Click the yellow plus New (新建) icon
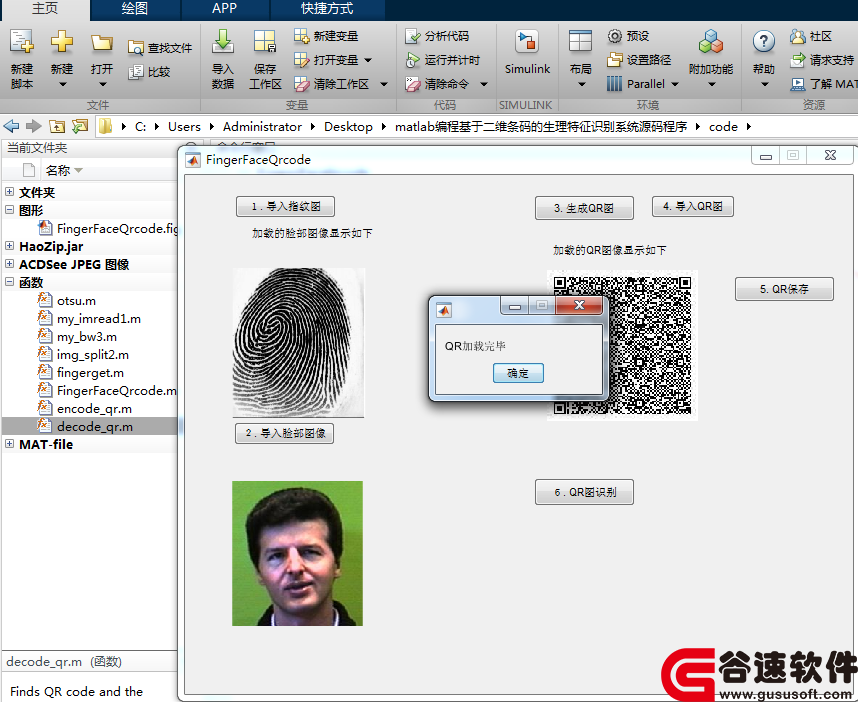This screenshot has height=702, width=858. point(62,42)
